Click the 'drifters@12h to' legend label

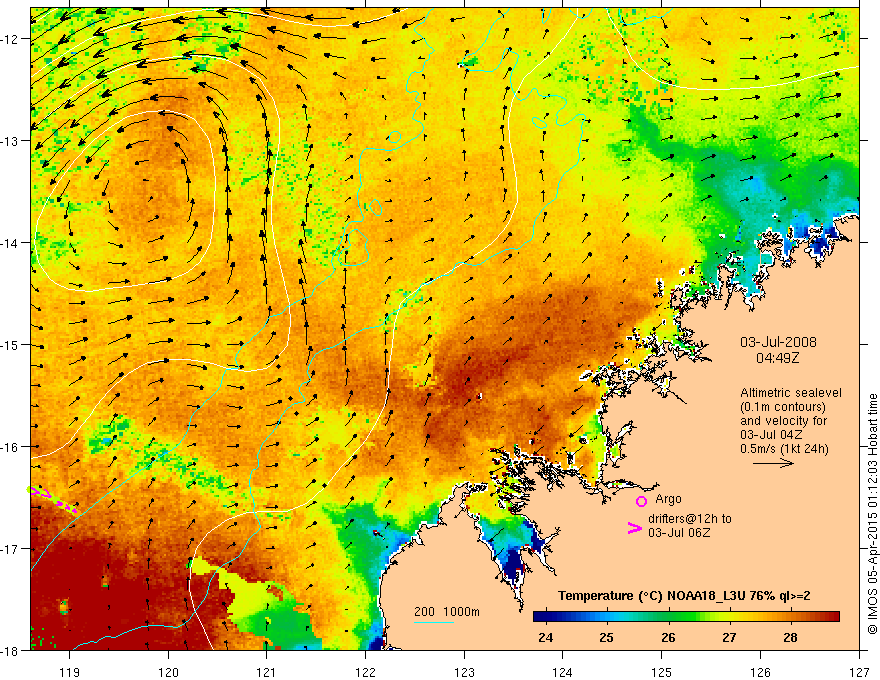click(x=690, y=519)
